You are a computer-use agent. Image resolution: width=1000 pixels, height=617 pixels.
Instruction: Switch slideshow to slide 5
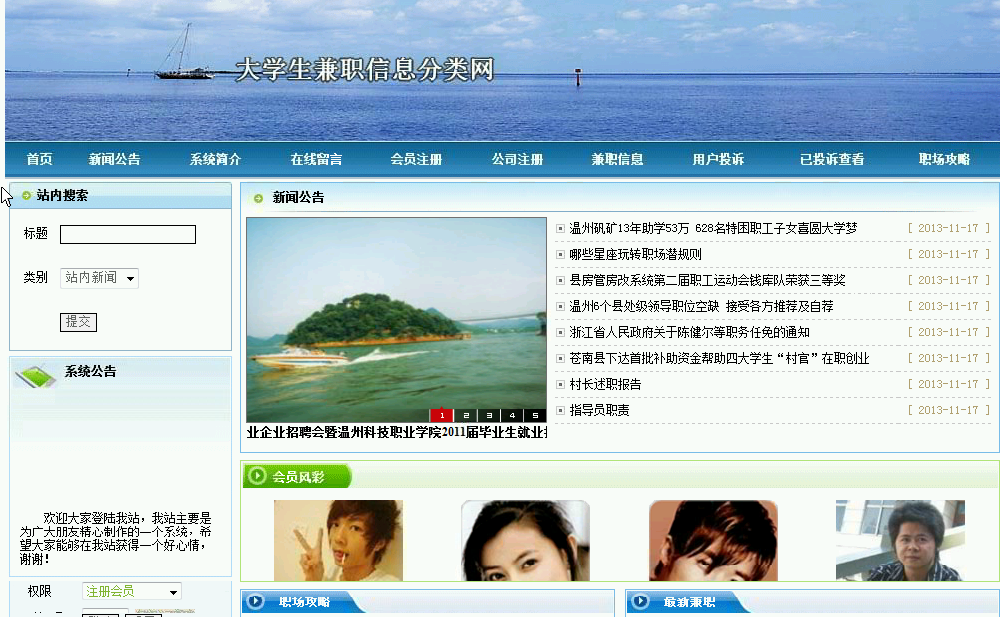[535, 415]
